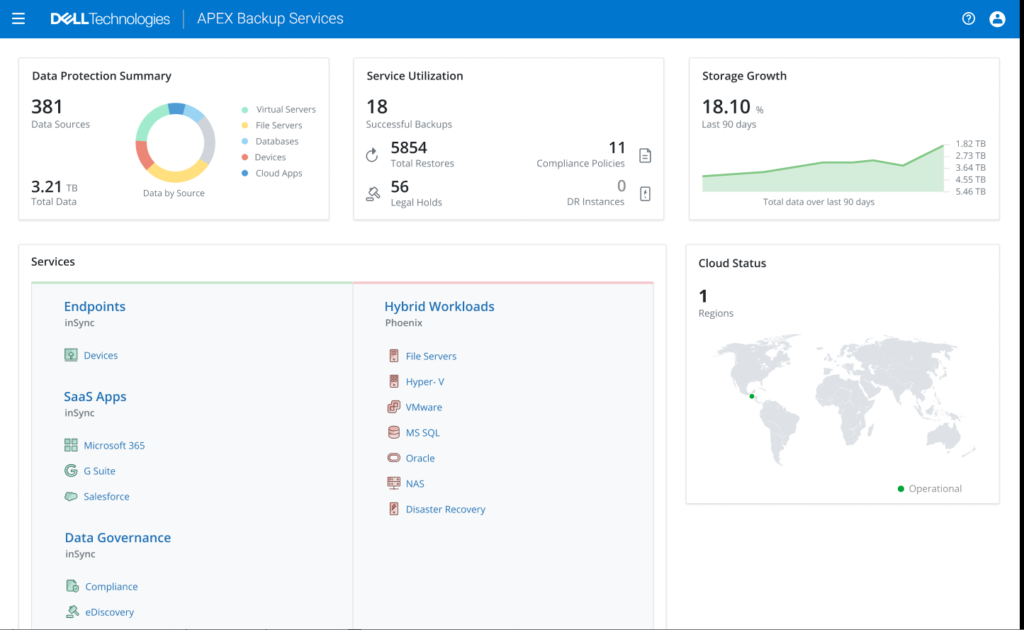Click the Compliance Policies document icon
1024x630 pixels.
(x=645, y=155)
